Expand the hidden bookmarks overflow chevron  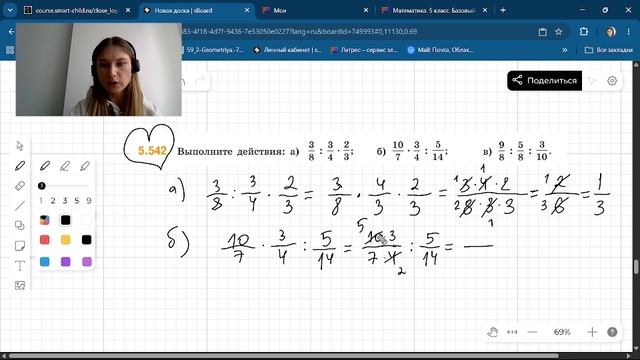click(565, 50)
